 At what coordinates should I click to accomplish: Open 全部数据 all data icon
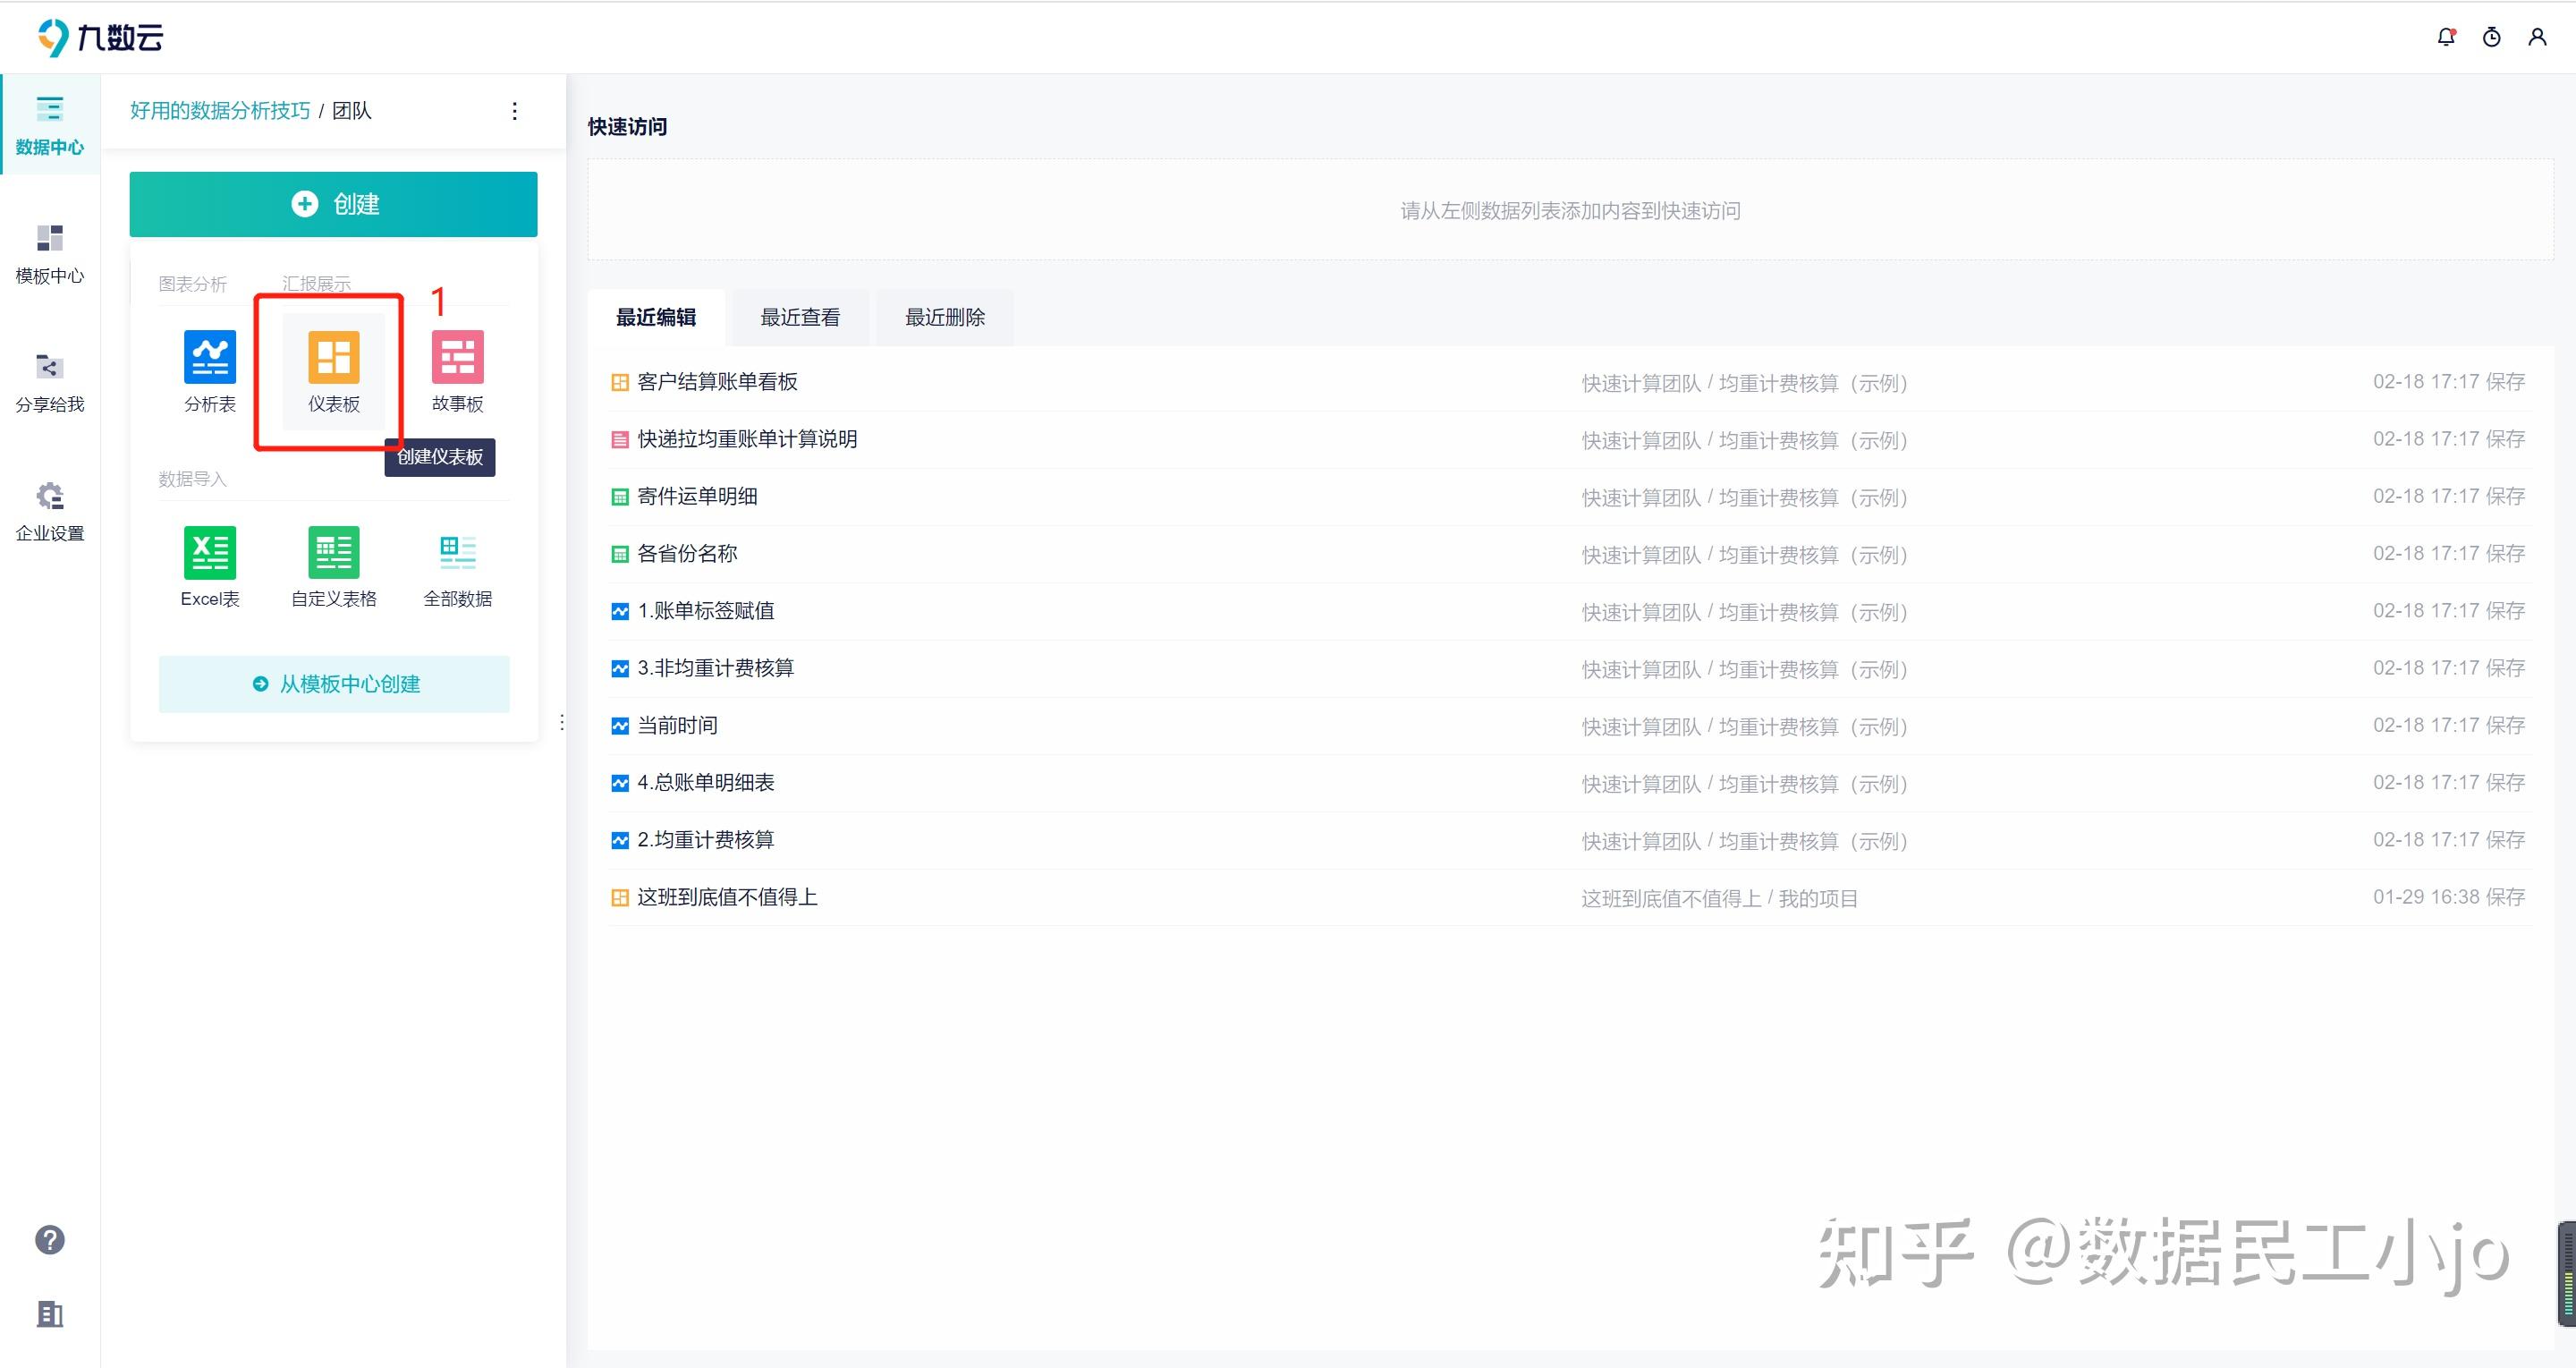click(457, 553)
